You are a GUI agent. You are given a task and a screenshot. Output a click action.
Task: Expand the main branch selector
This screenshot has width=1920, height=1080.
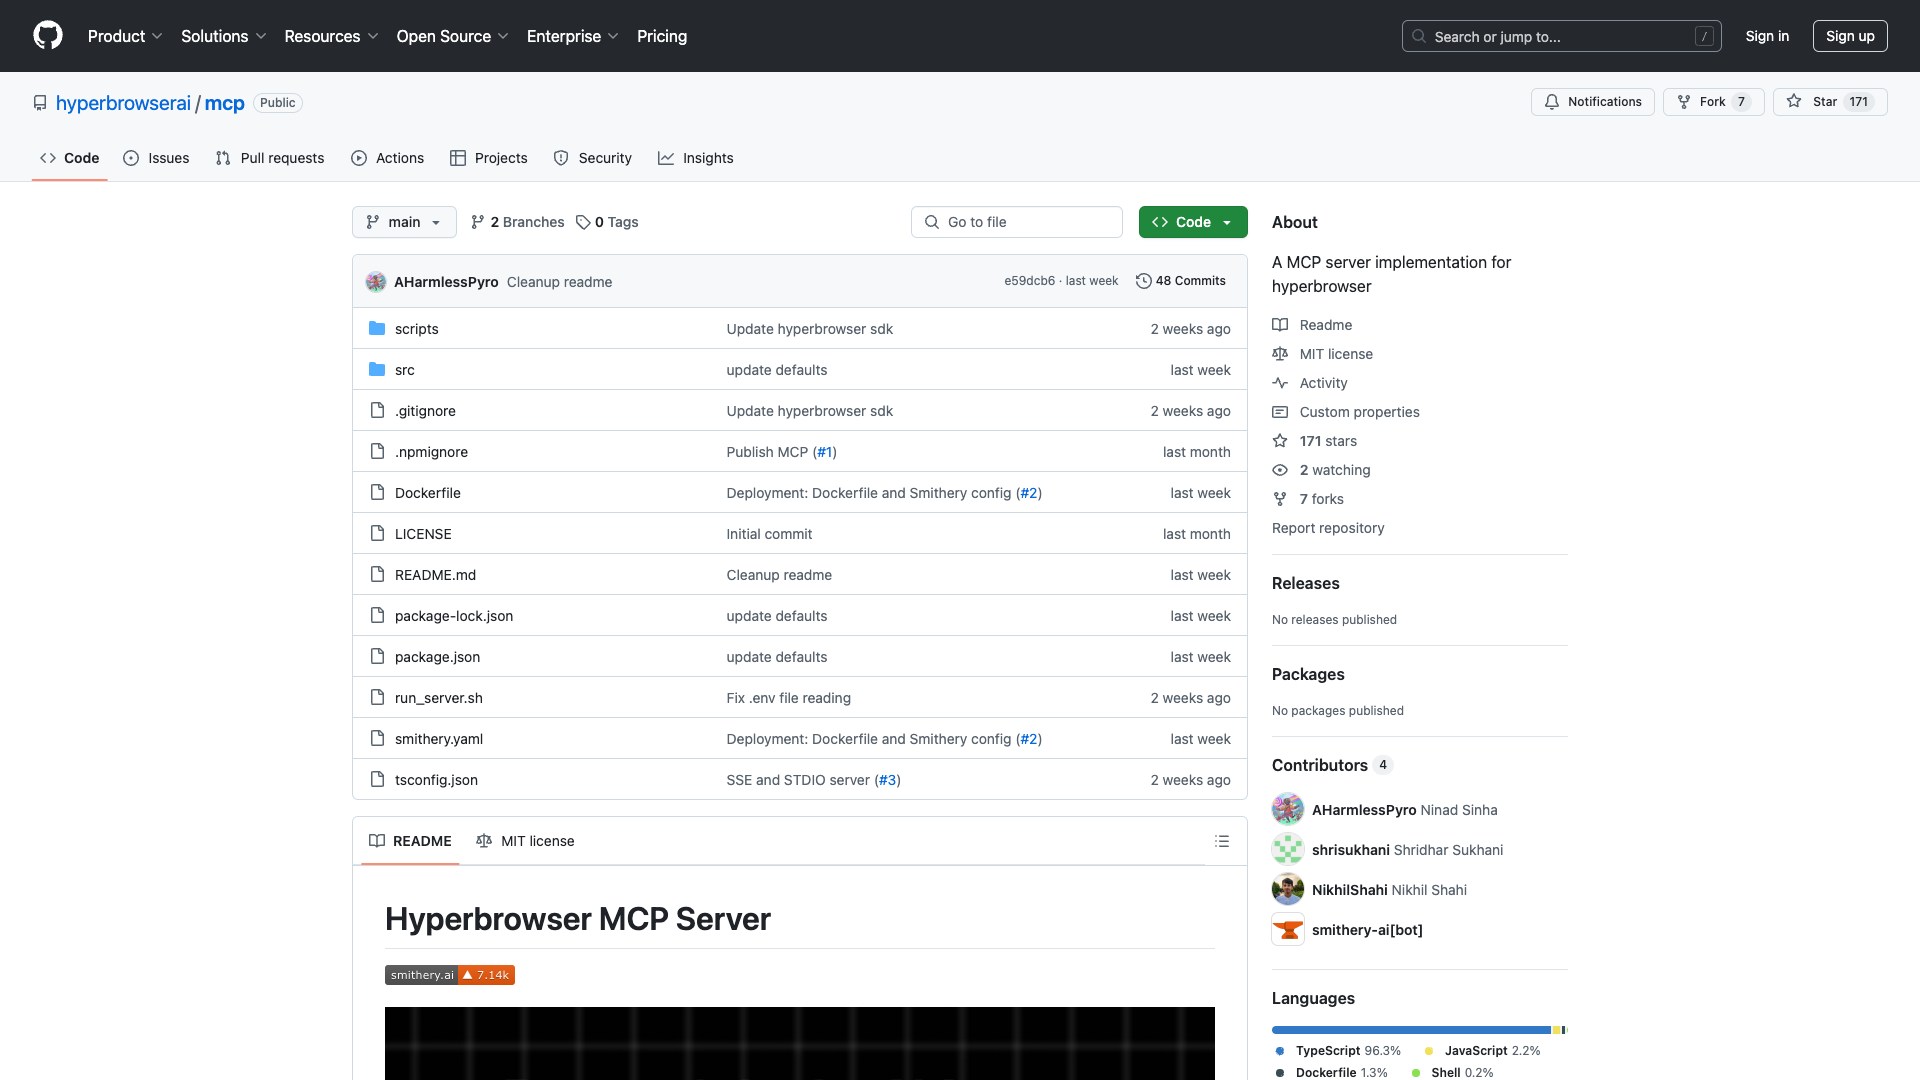click(x=404, y=222)
